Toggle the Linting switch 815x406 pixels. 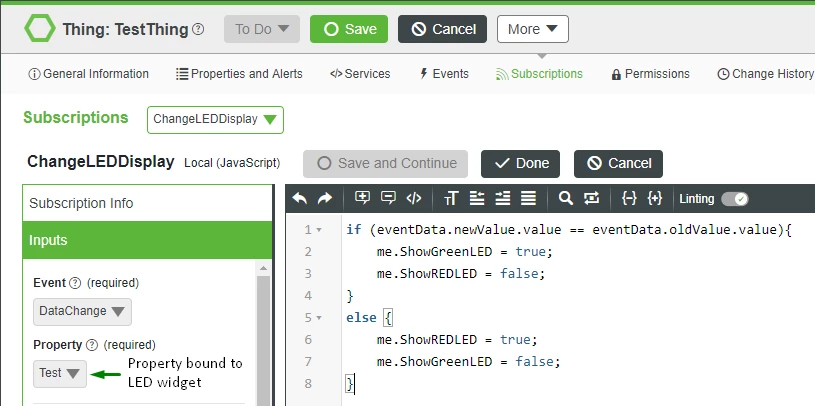click(x=735, y=199)
